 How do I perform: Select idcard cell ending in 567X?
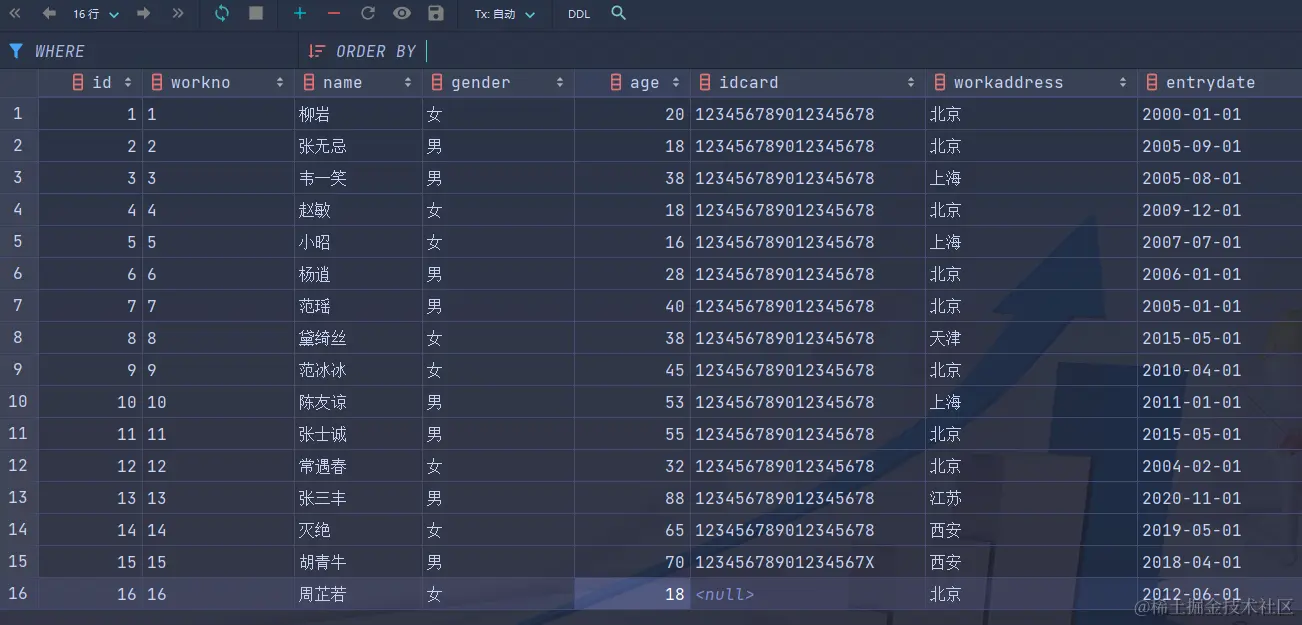[x=808, y=562]
